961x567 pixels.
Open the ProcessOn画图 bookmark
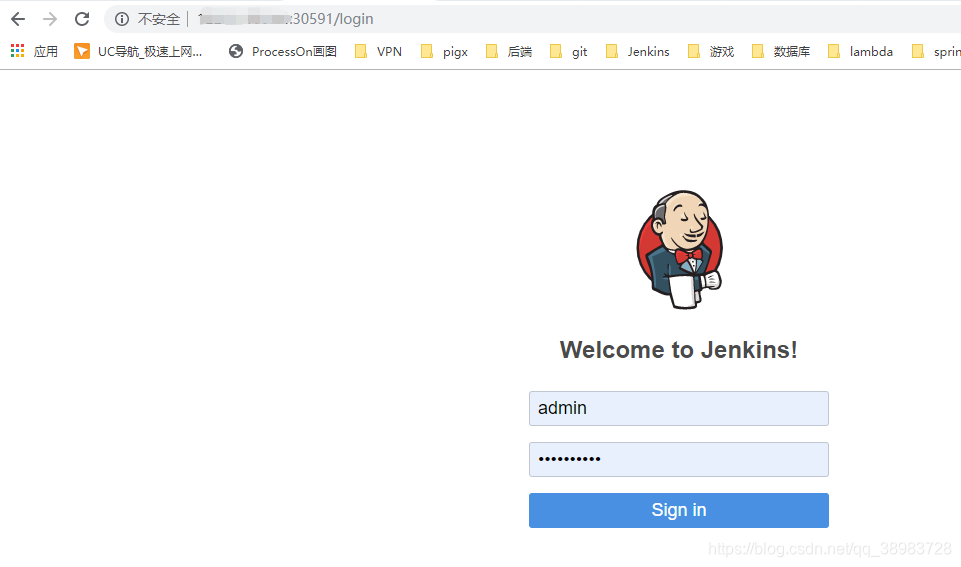pyautogui.click(x=283, y=51)
